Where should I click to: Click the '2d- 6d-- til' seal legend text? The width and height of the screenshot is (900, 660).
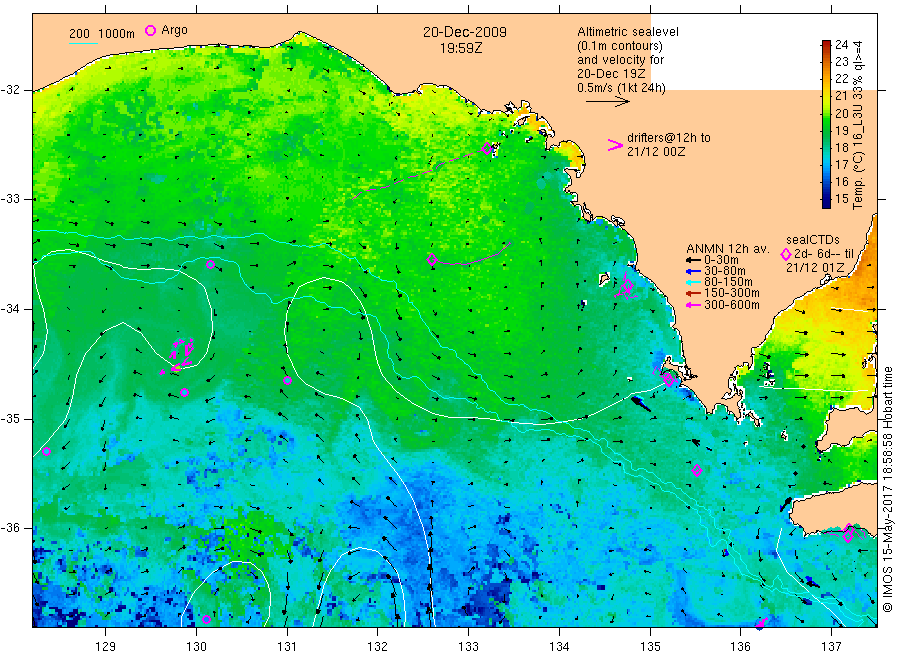824,254
